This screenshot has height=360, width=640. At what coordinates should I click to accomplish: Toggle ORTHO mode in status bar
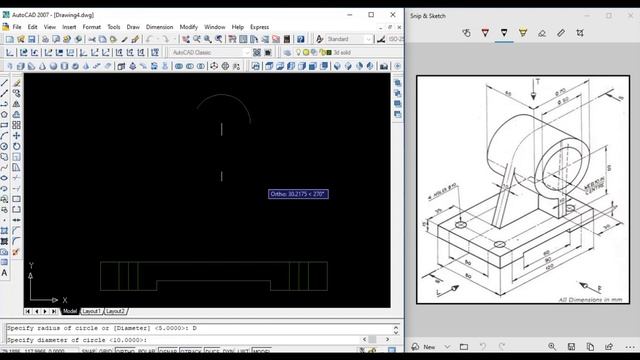point(125,351)
